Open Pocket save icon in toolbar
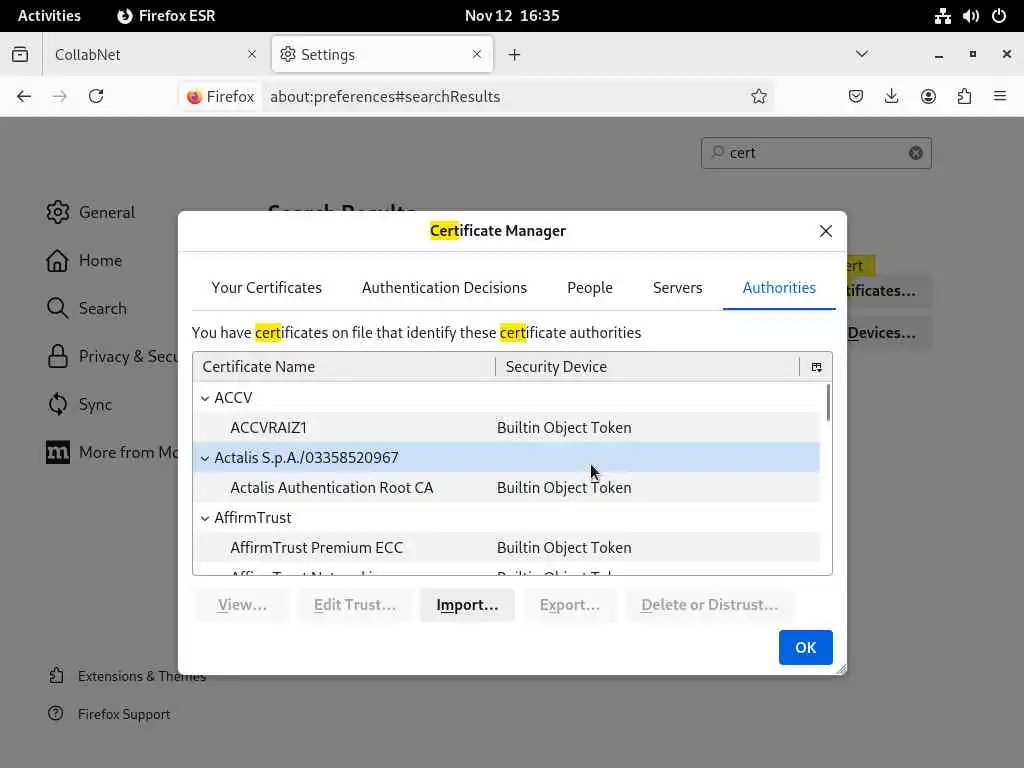Viewport: 1024px width, 768px height. click(x=856, y=97)
